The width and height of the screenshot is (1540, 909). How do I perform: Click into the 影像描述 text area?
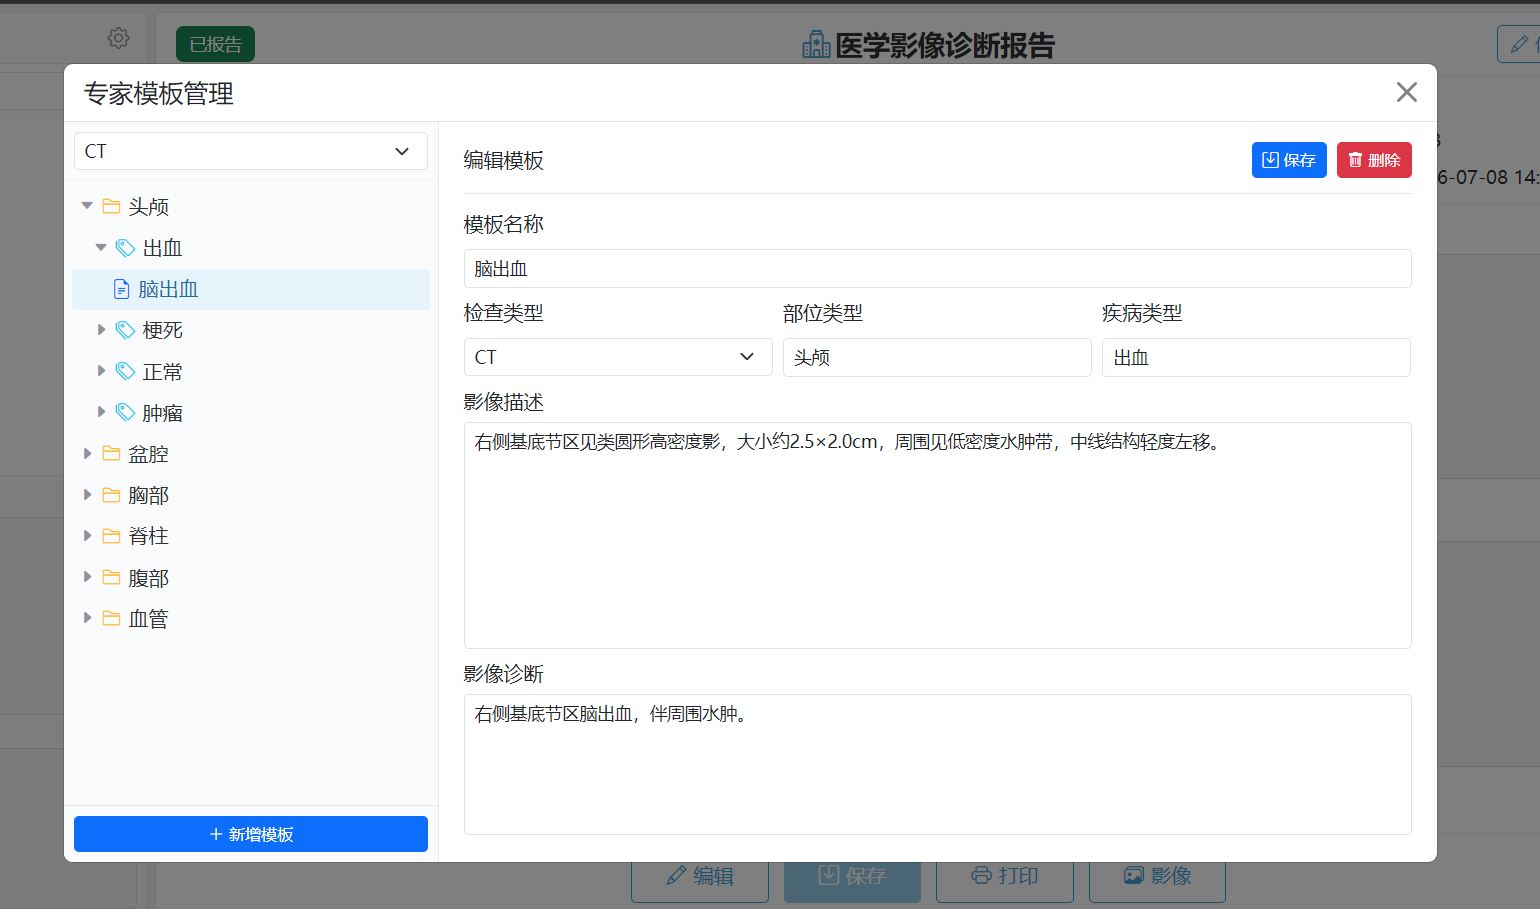tap(938, 535)
